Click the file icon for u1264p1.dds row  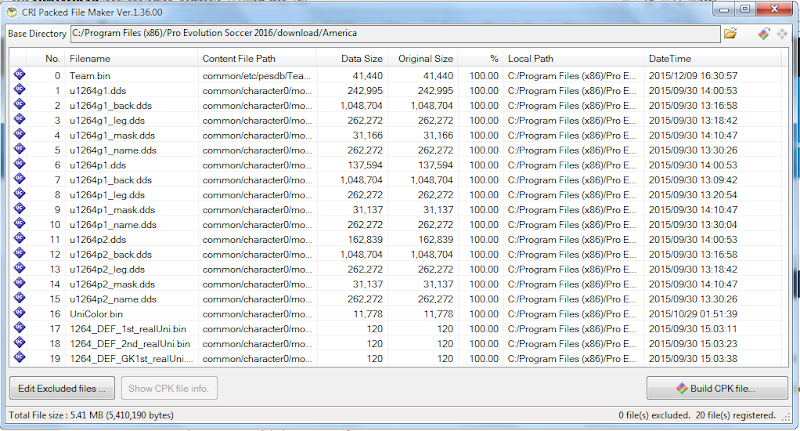point(19,164)
